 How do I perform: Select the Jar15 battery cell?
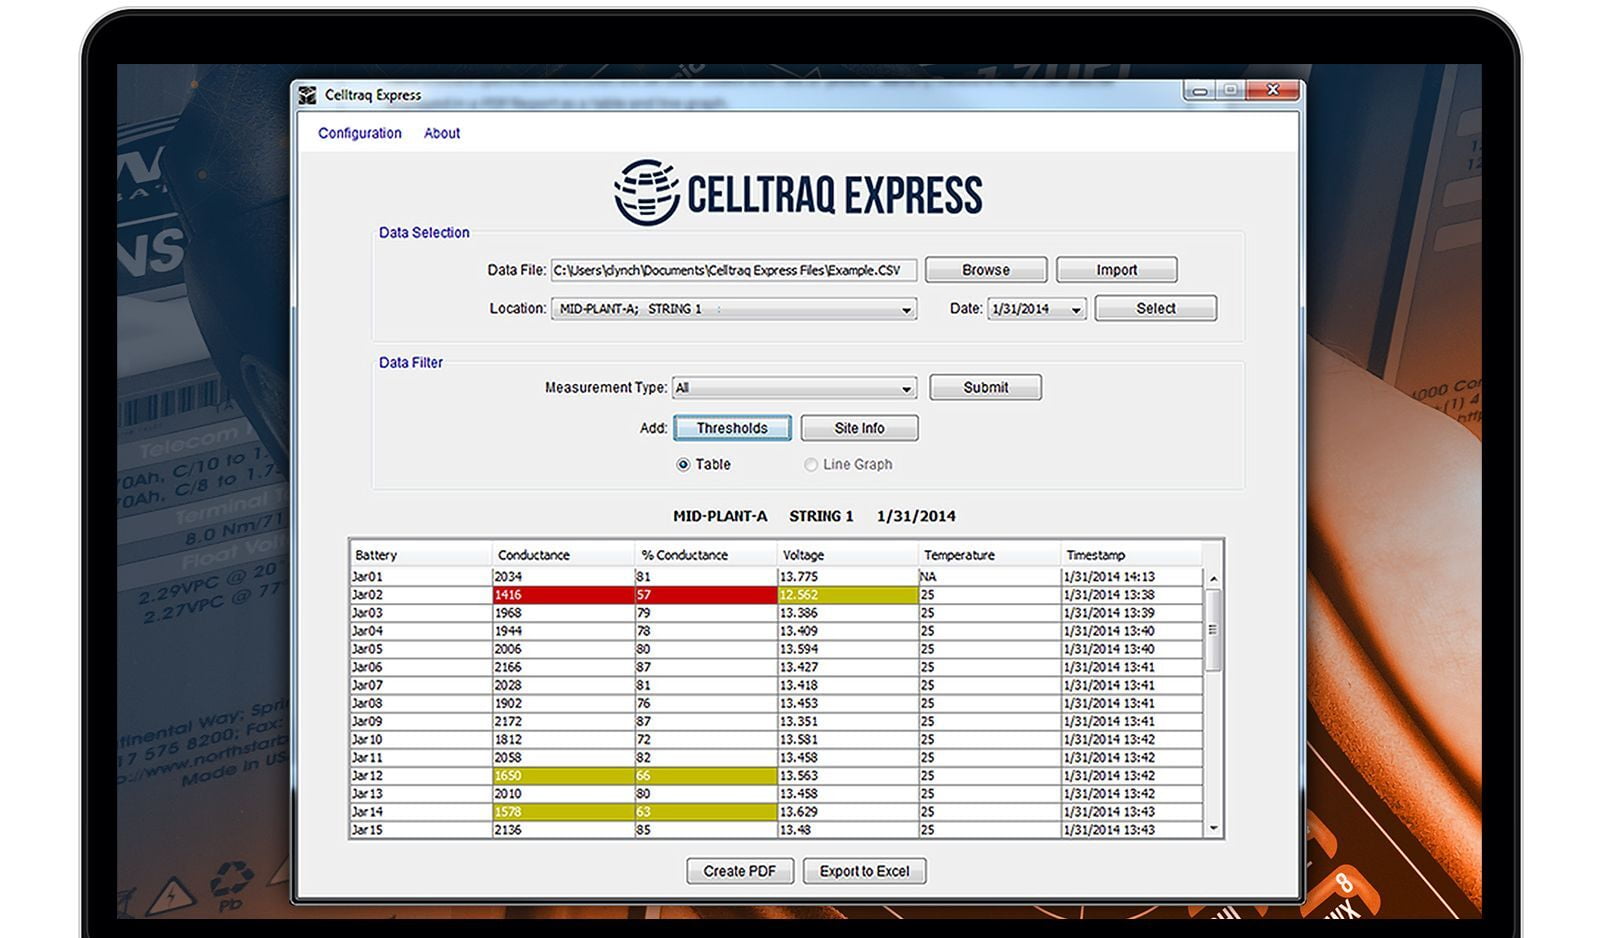421,829
